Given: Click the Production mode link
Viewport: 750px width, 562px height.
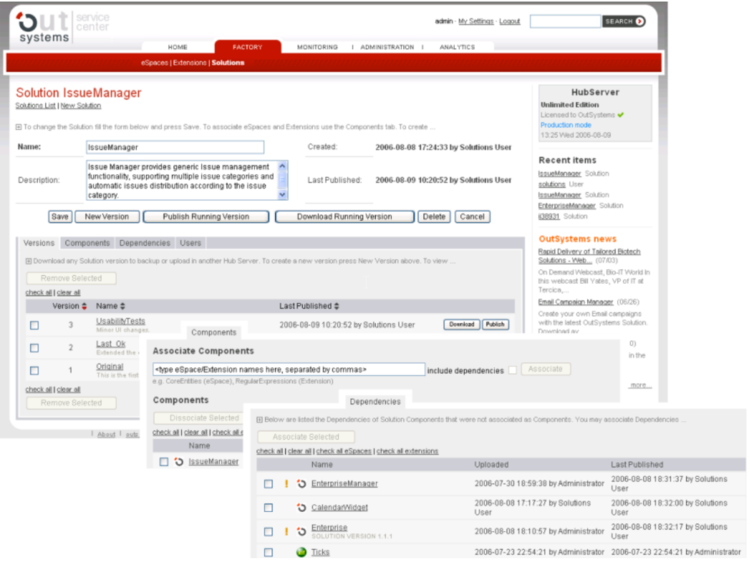Looking at the screenshot, I should click(566, 125).
